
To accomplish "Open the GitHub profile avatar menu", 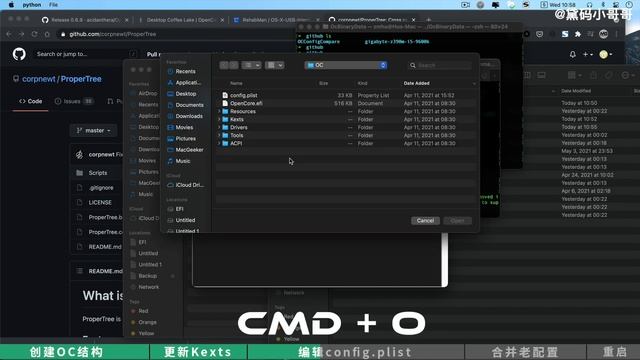I will tap(605, 54).
